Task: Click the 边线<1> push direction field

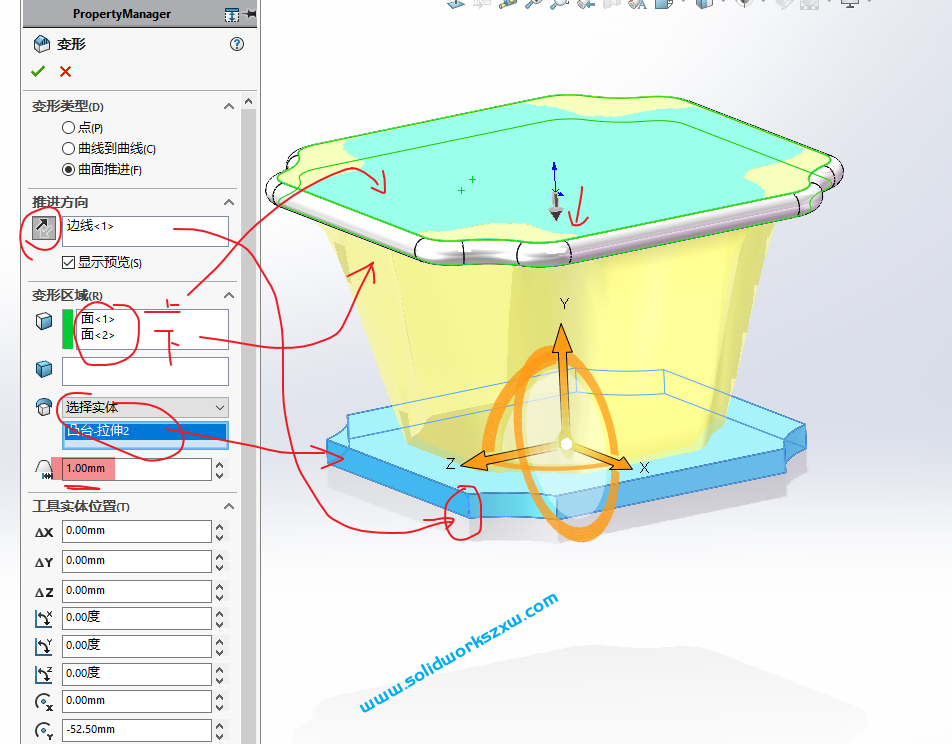Action: 145,229
